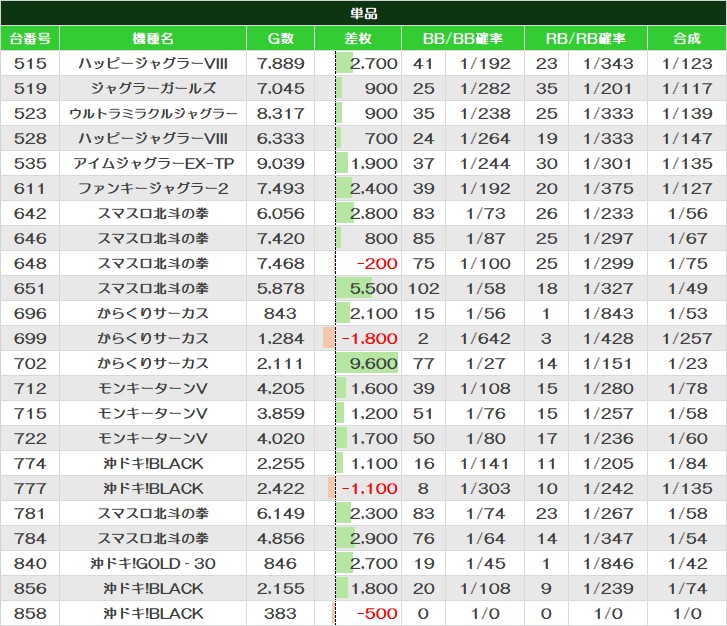
Task: Click game count 9,039
Action: 281,164
